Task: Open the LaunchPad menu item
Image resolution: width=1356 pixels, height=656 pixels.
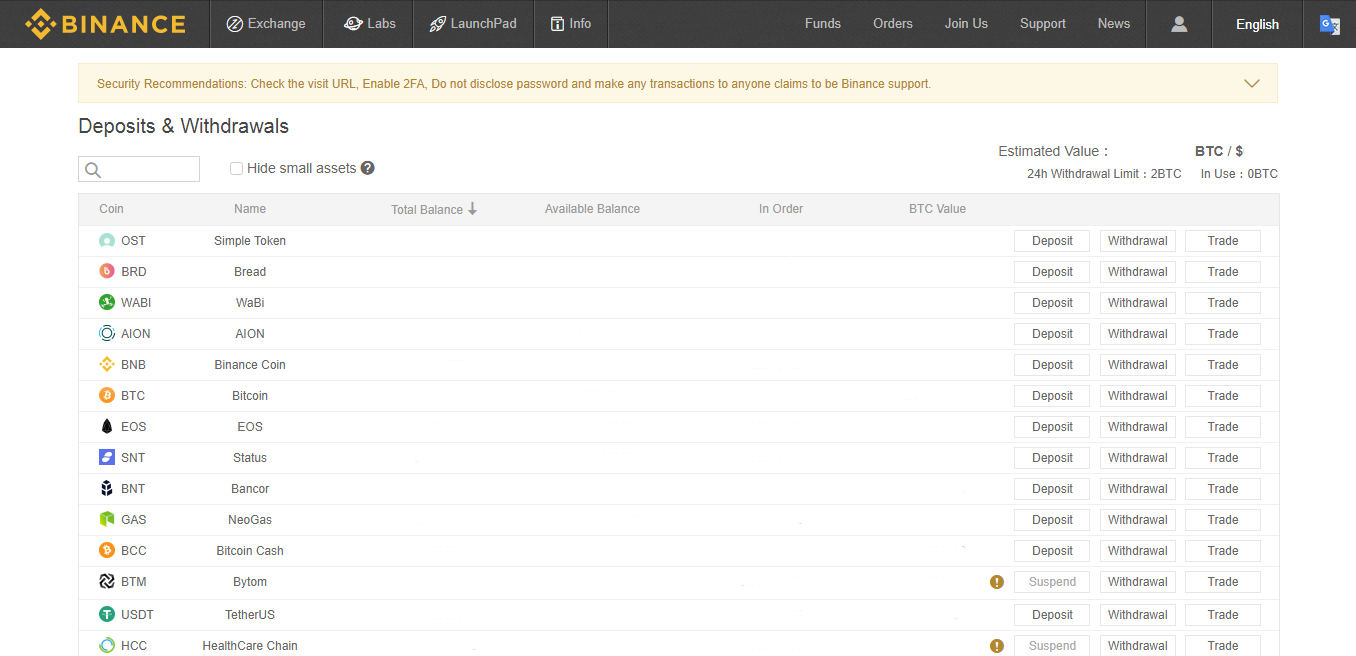Action: (x=473, y=24)
